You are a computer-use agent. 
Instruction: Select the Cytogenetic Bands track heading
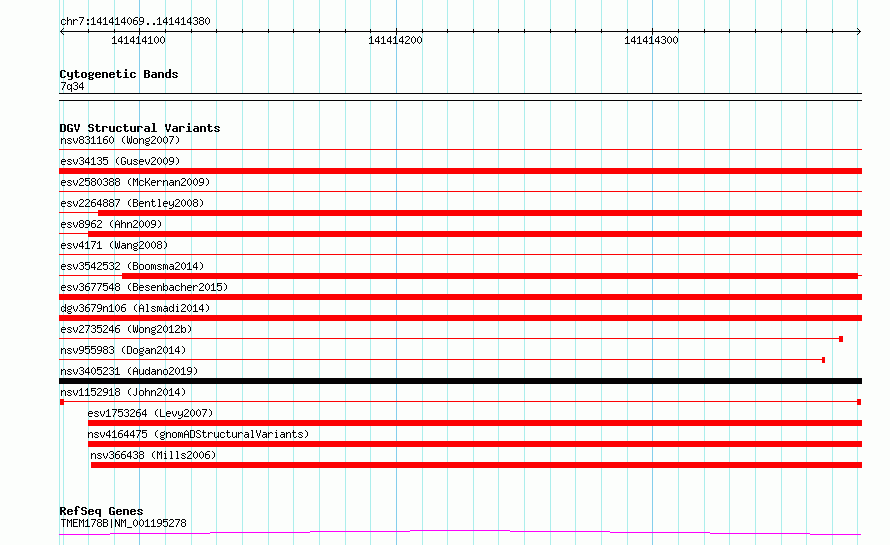(x=119, y=74)
